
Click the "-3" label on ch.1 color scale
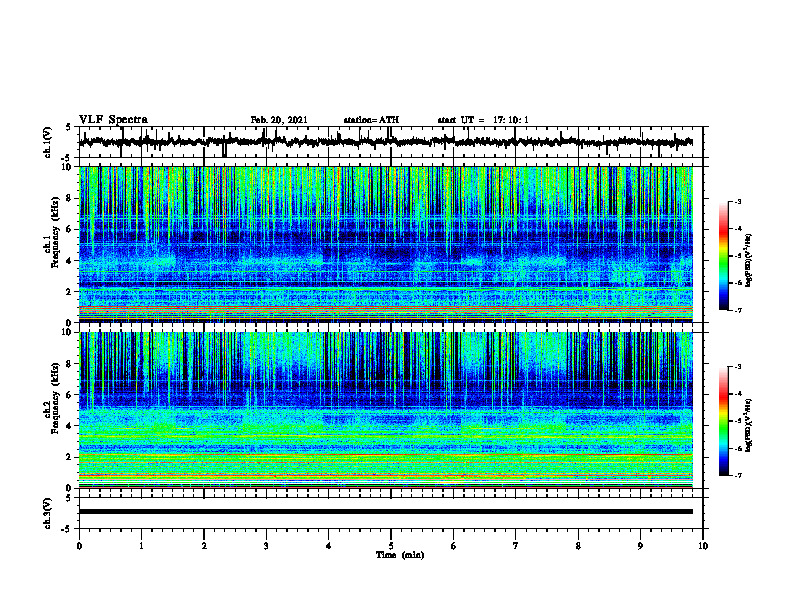point(738,201)
